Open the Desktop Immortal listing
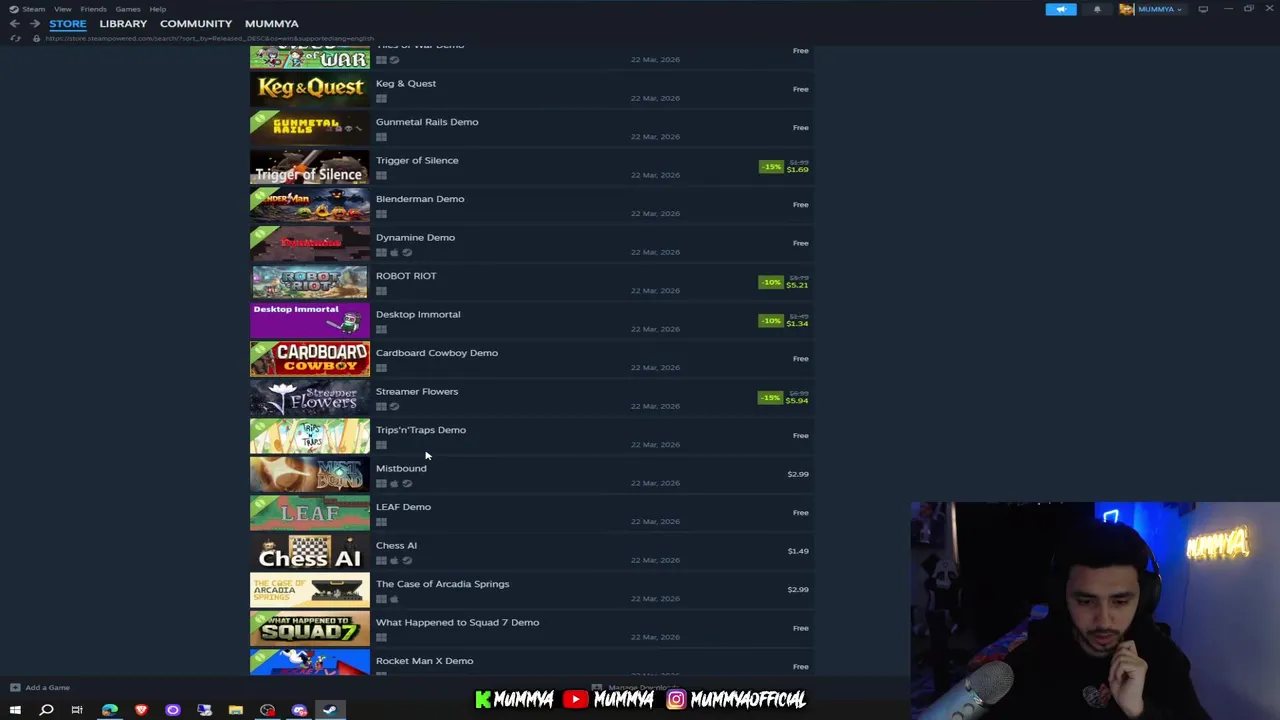This screenshot has width=1280, height=720. click(531, 320)
